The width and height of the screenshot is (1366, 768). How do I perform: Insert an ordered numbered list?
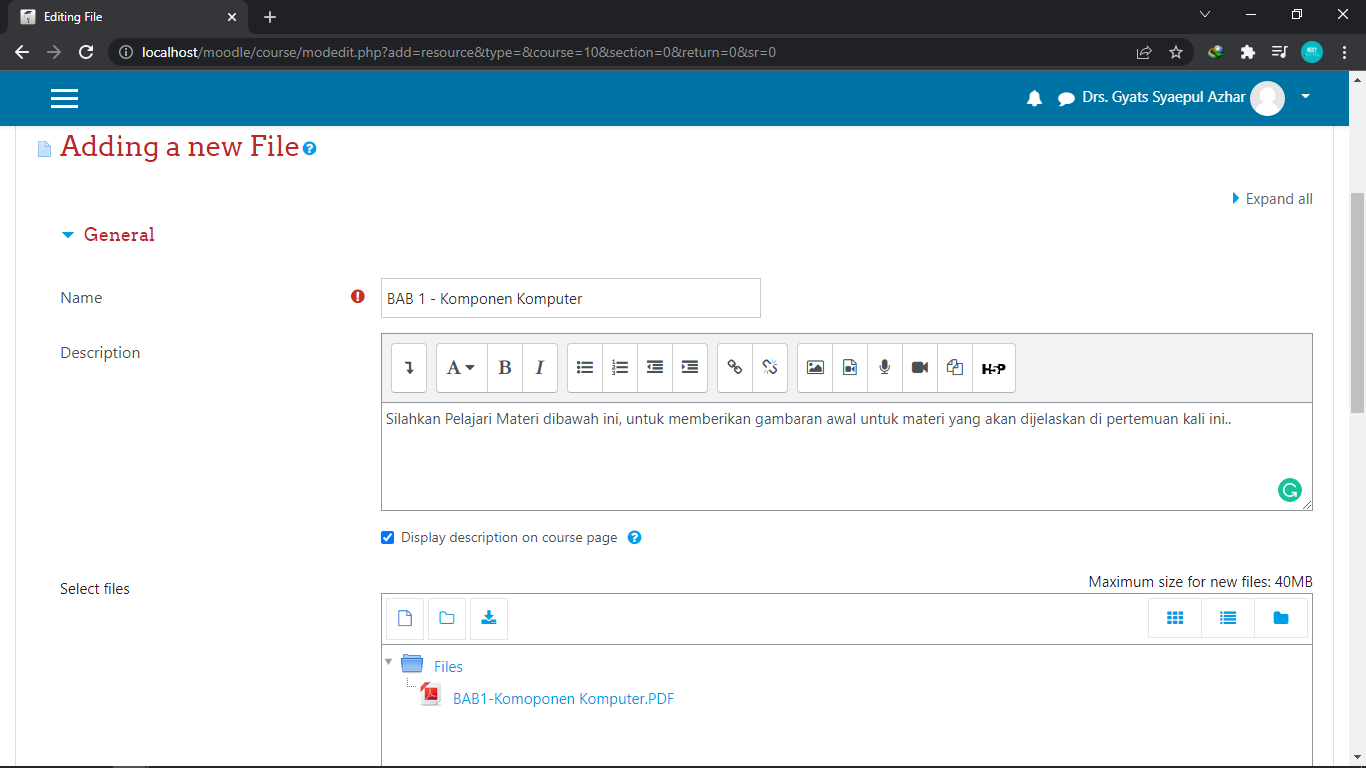(x=620, y=368)
